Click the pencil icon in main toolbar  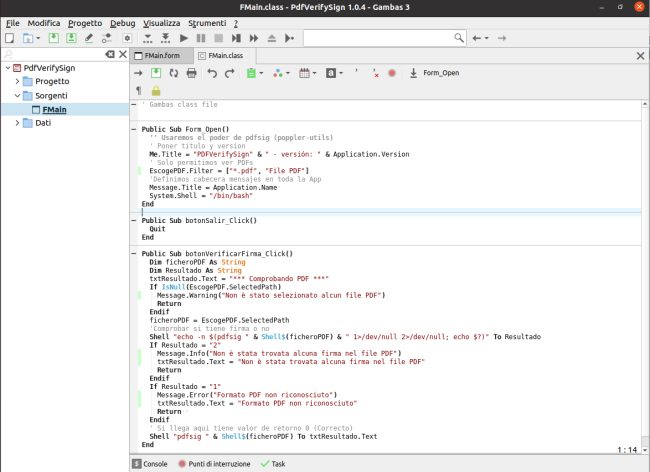tap(89, 38)
